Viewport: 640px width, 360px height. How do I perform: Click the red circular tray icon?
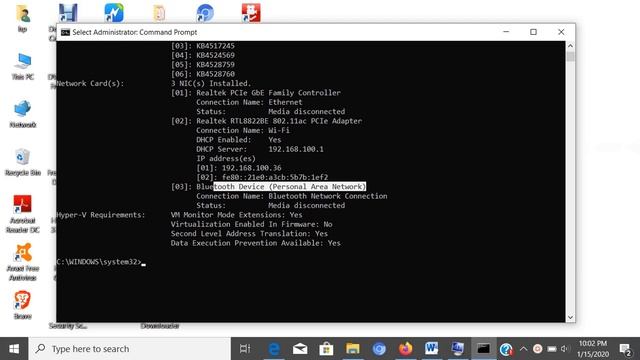tap(538, 349)
